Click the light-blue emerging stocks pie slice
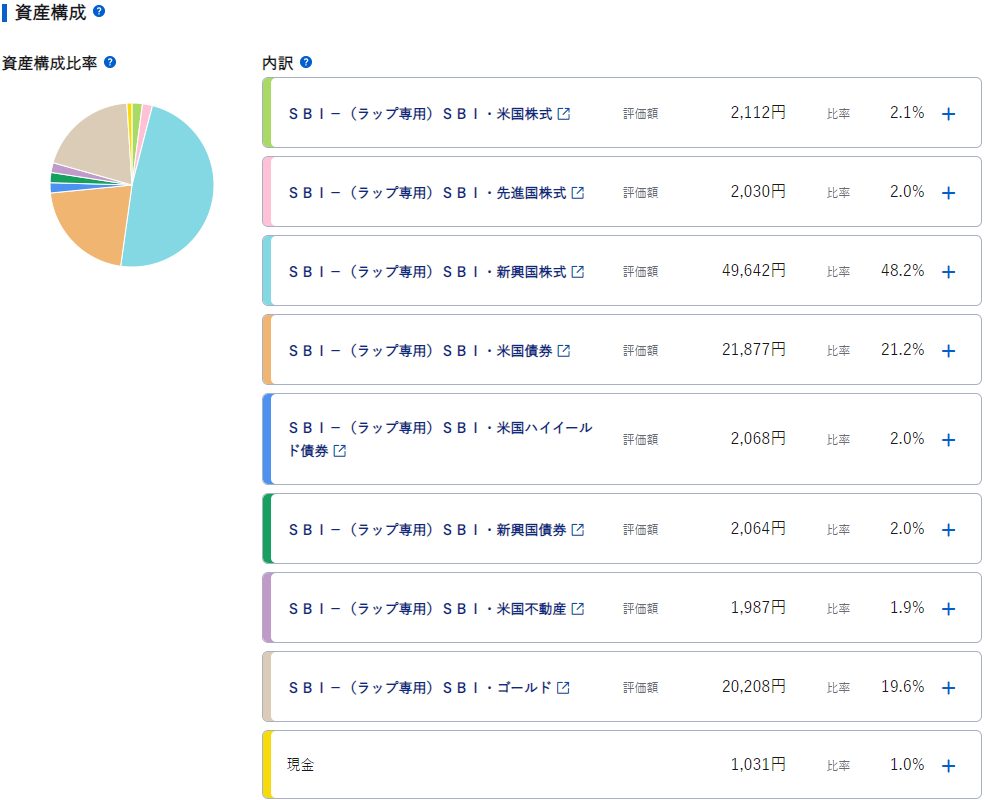The height and width of the screenshot is (800, 985). [176, 188]
